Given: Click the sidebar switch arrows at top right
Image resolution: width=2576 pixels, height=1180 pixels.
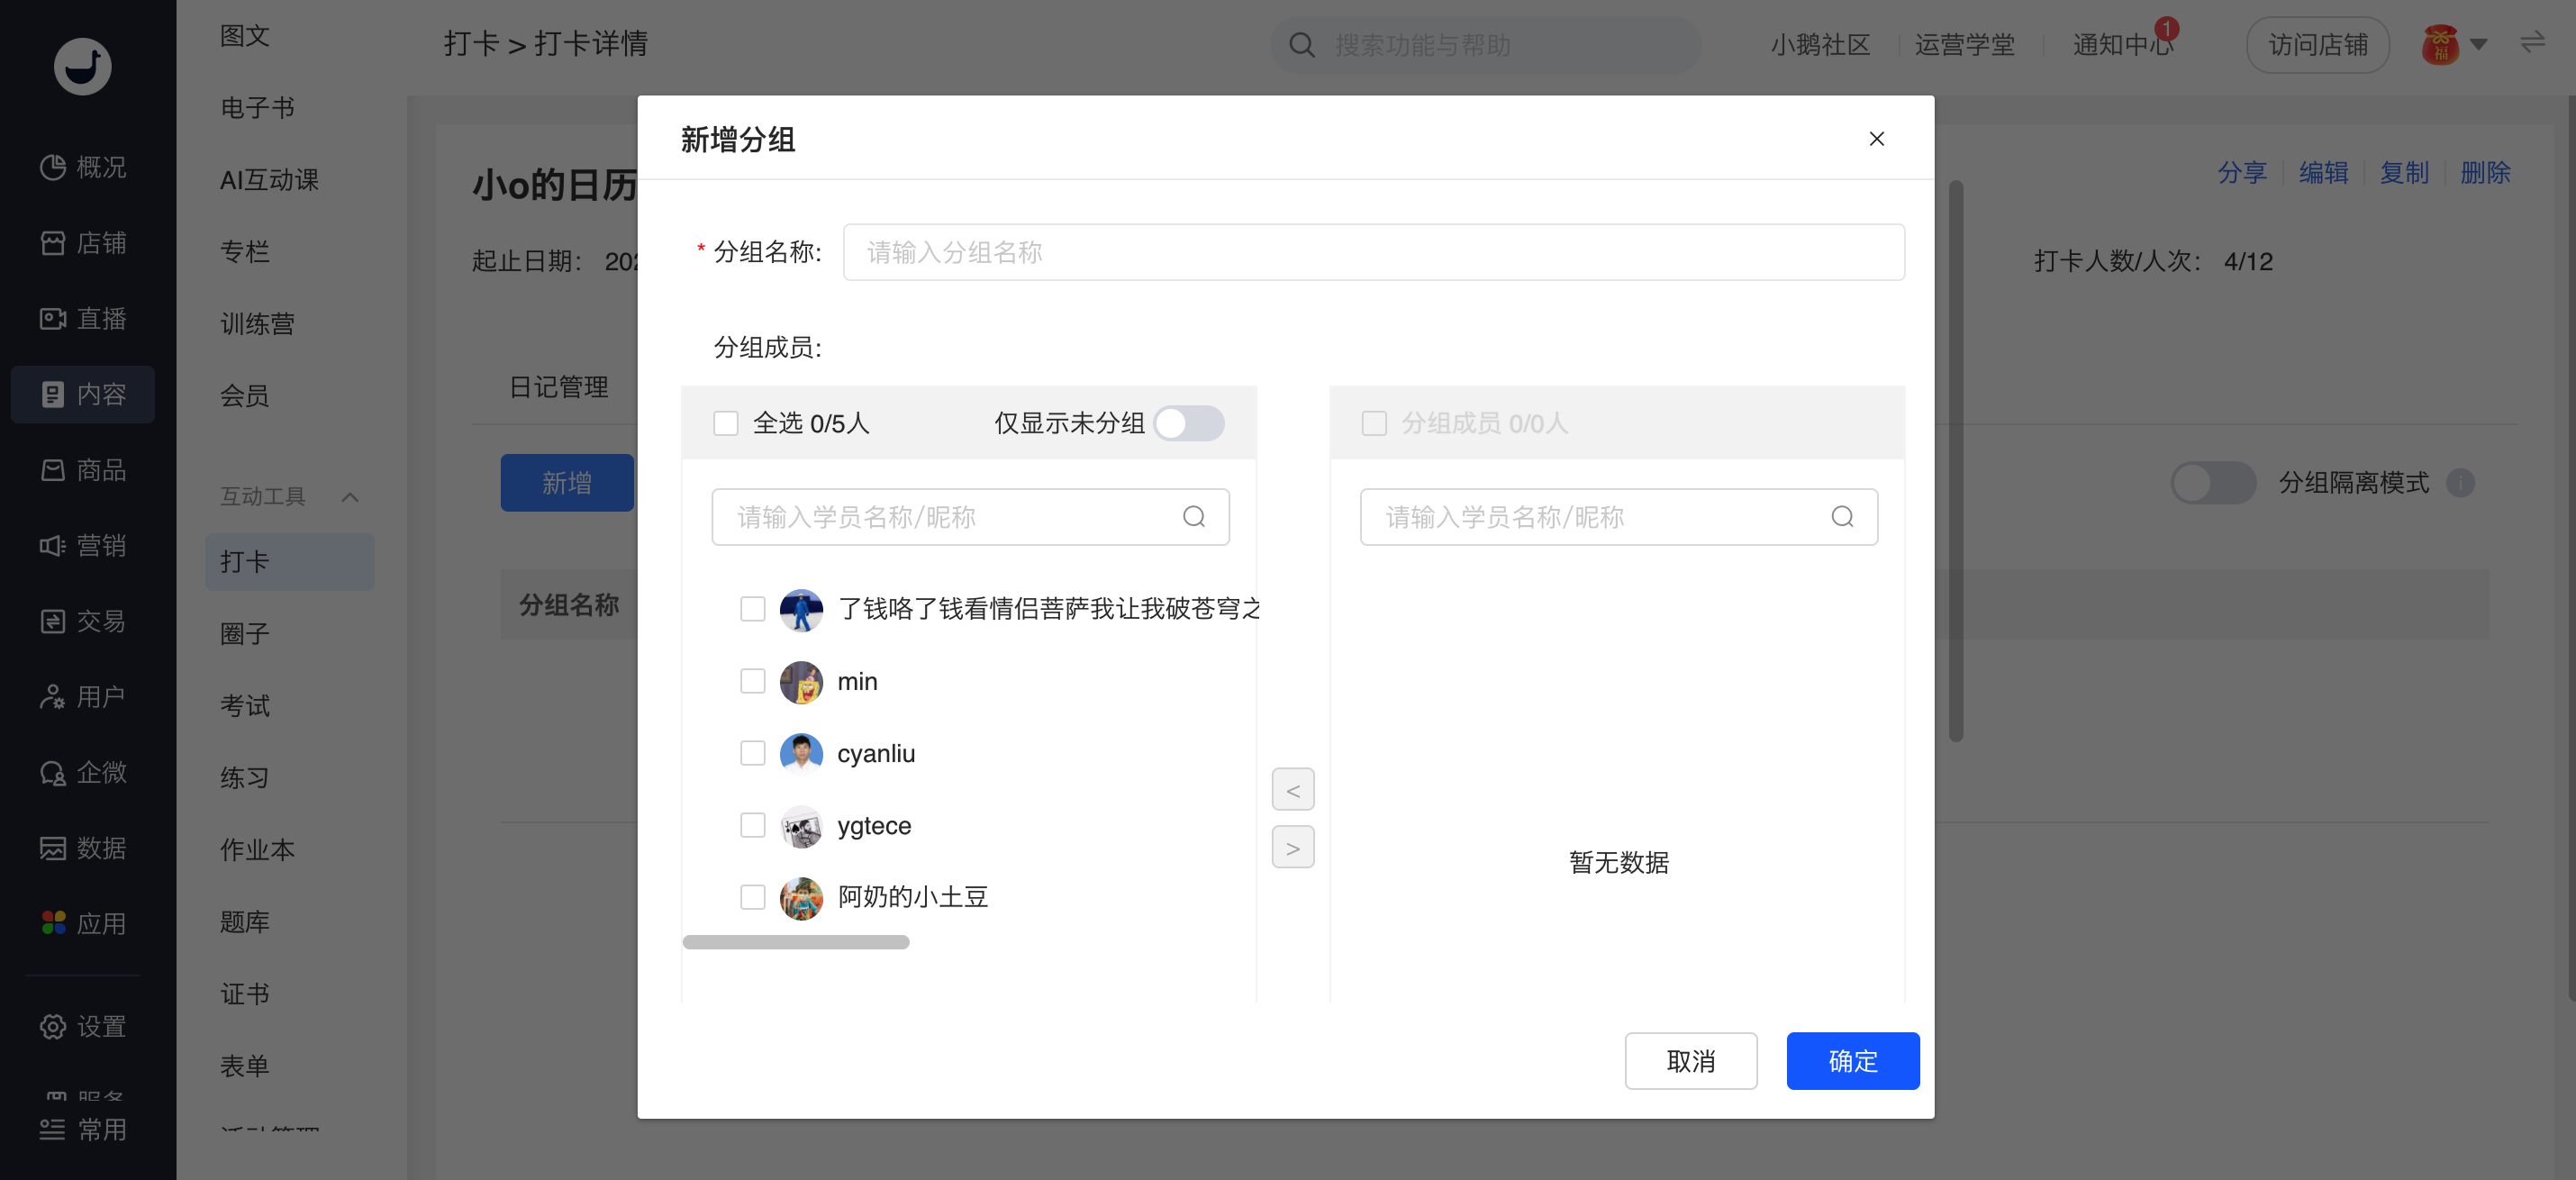Looking at the screenshot, I should click(2532, 43).
